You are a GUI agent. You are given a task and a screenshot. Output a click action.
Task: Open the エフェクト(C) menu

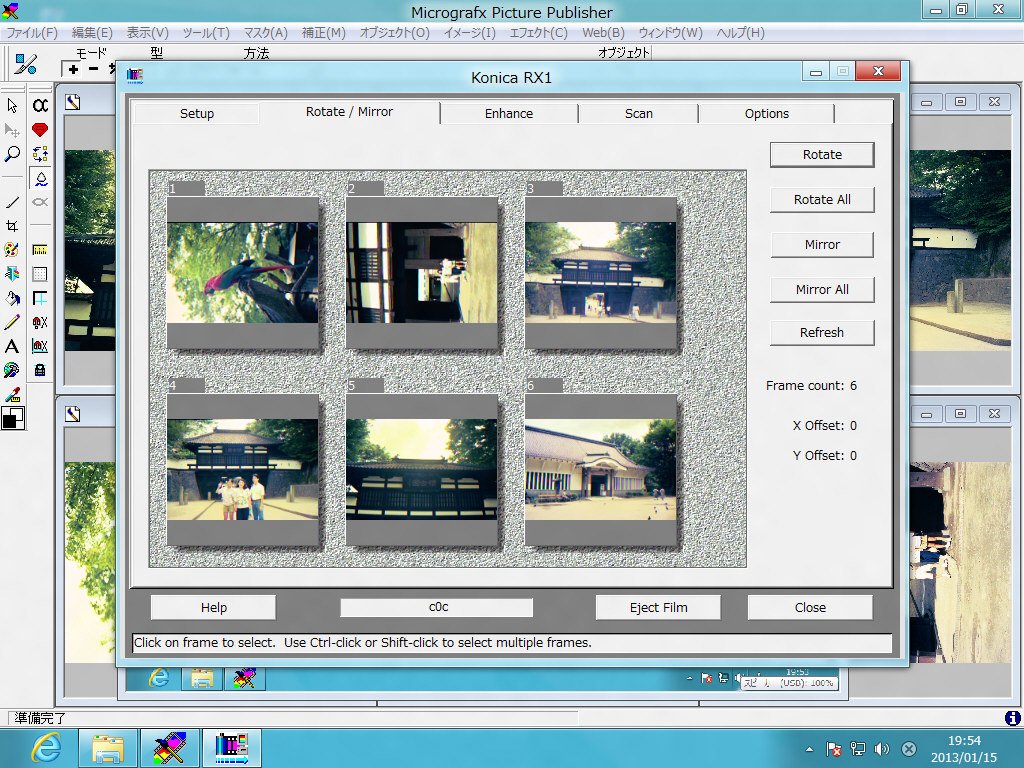[x=538, y=33]
